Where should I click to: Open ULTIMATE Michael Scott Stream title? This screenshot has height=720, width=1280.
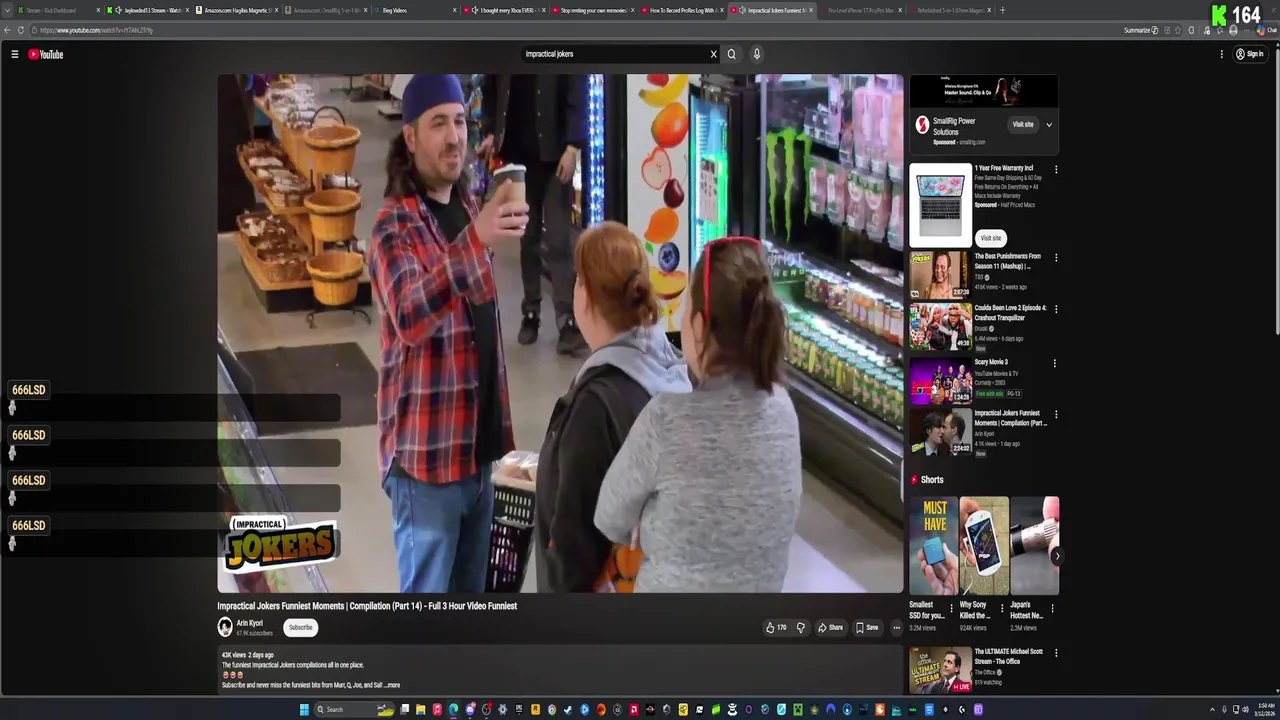pos(1009,656)
